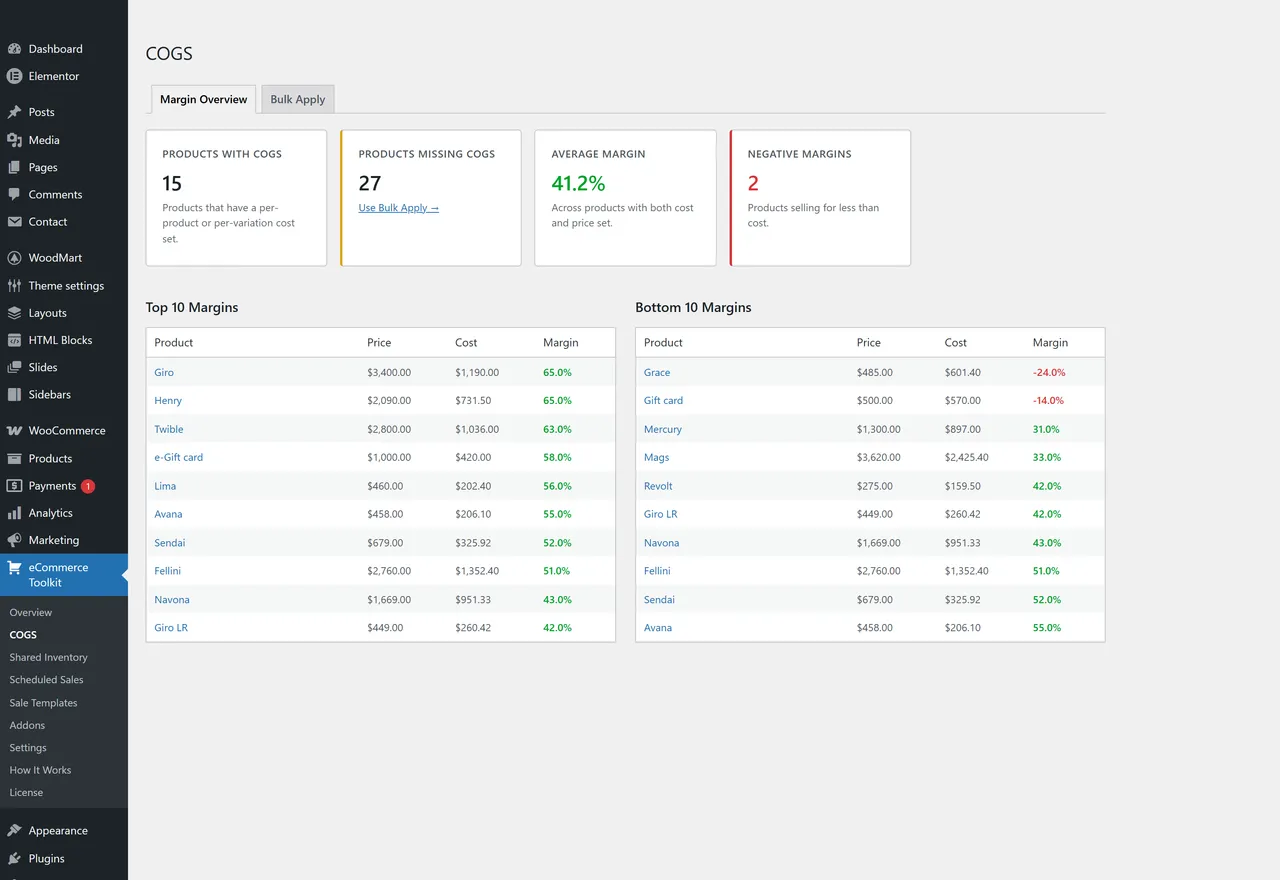
Task: Open Sale Templates in the submenu
Action: pos(44,703)
